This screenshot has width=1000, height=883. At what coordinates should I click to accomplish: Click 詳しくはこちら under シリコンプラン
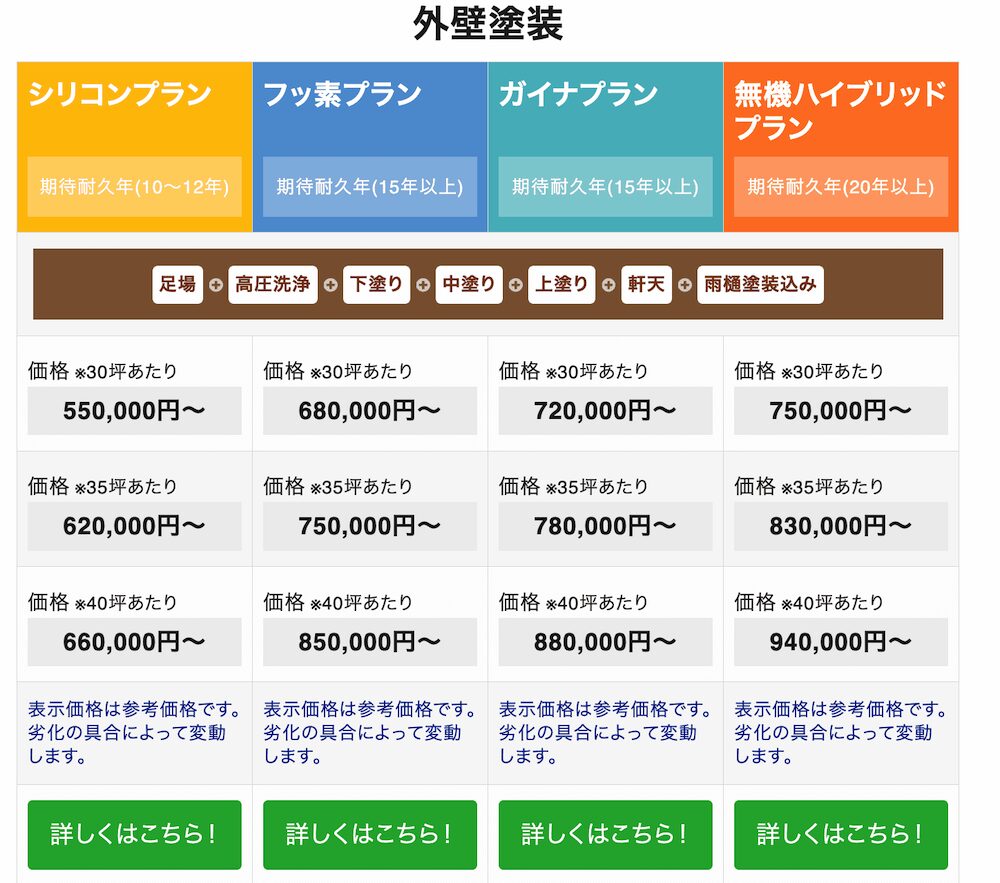(134, 834)
